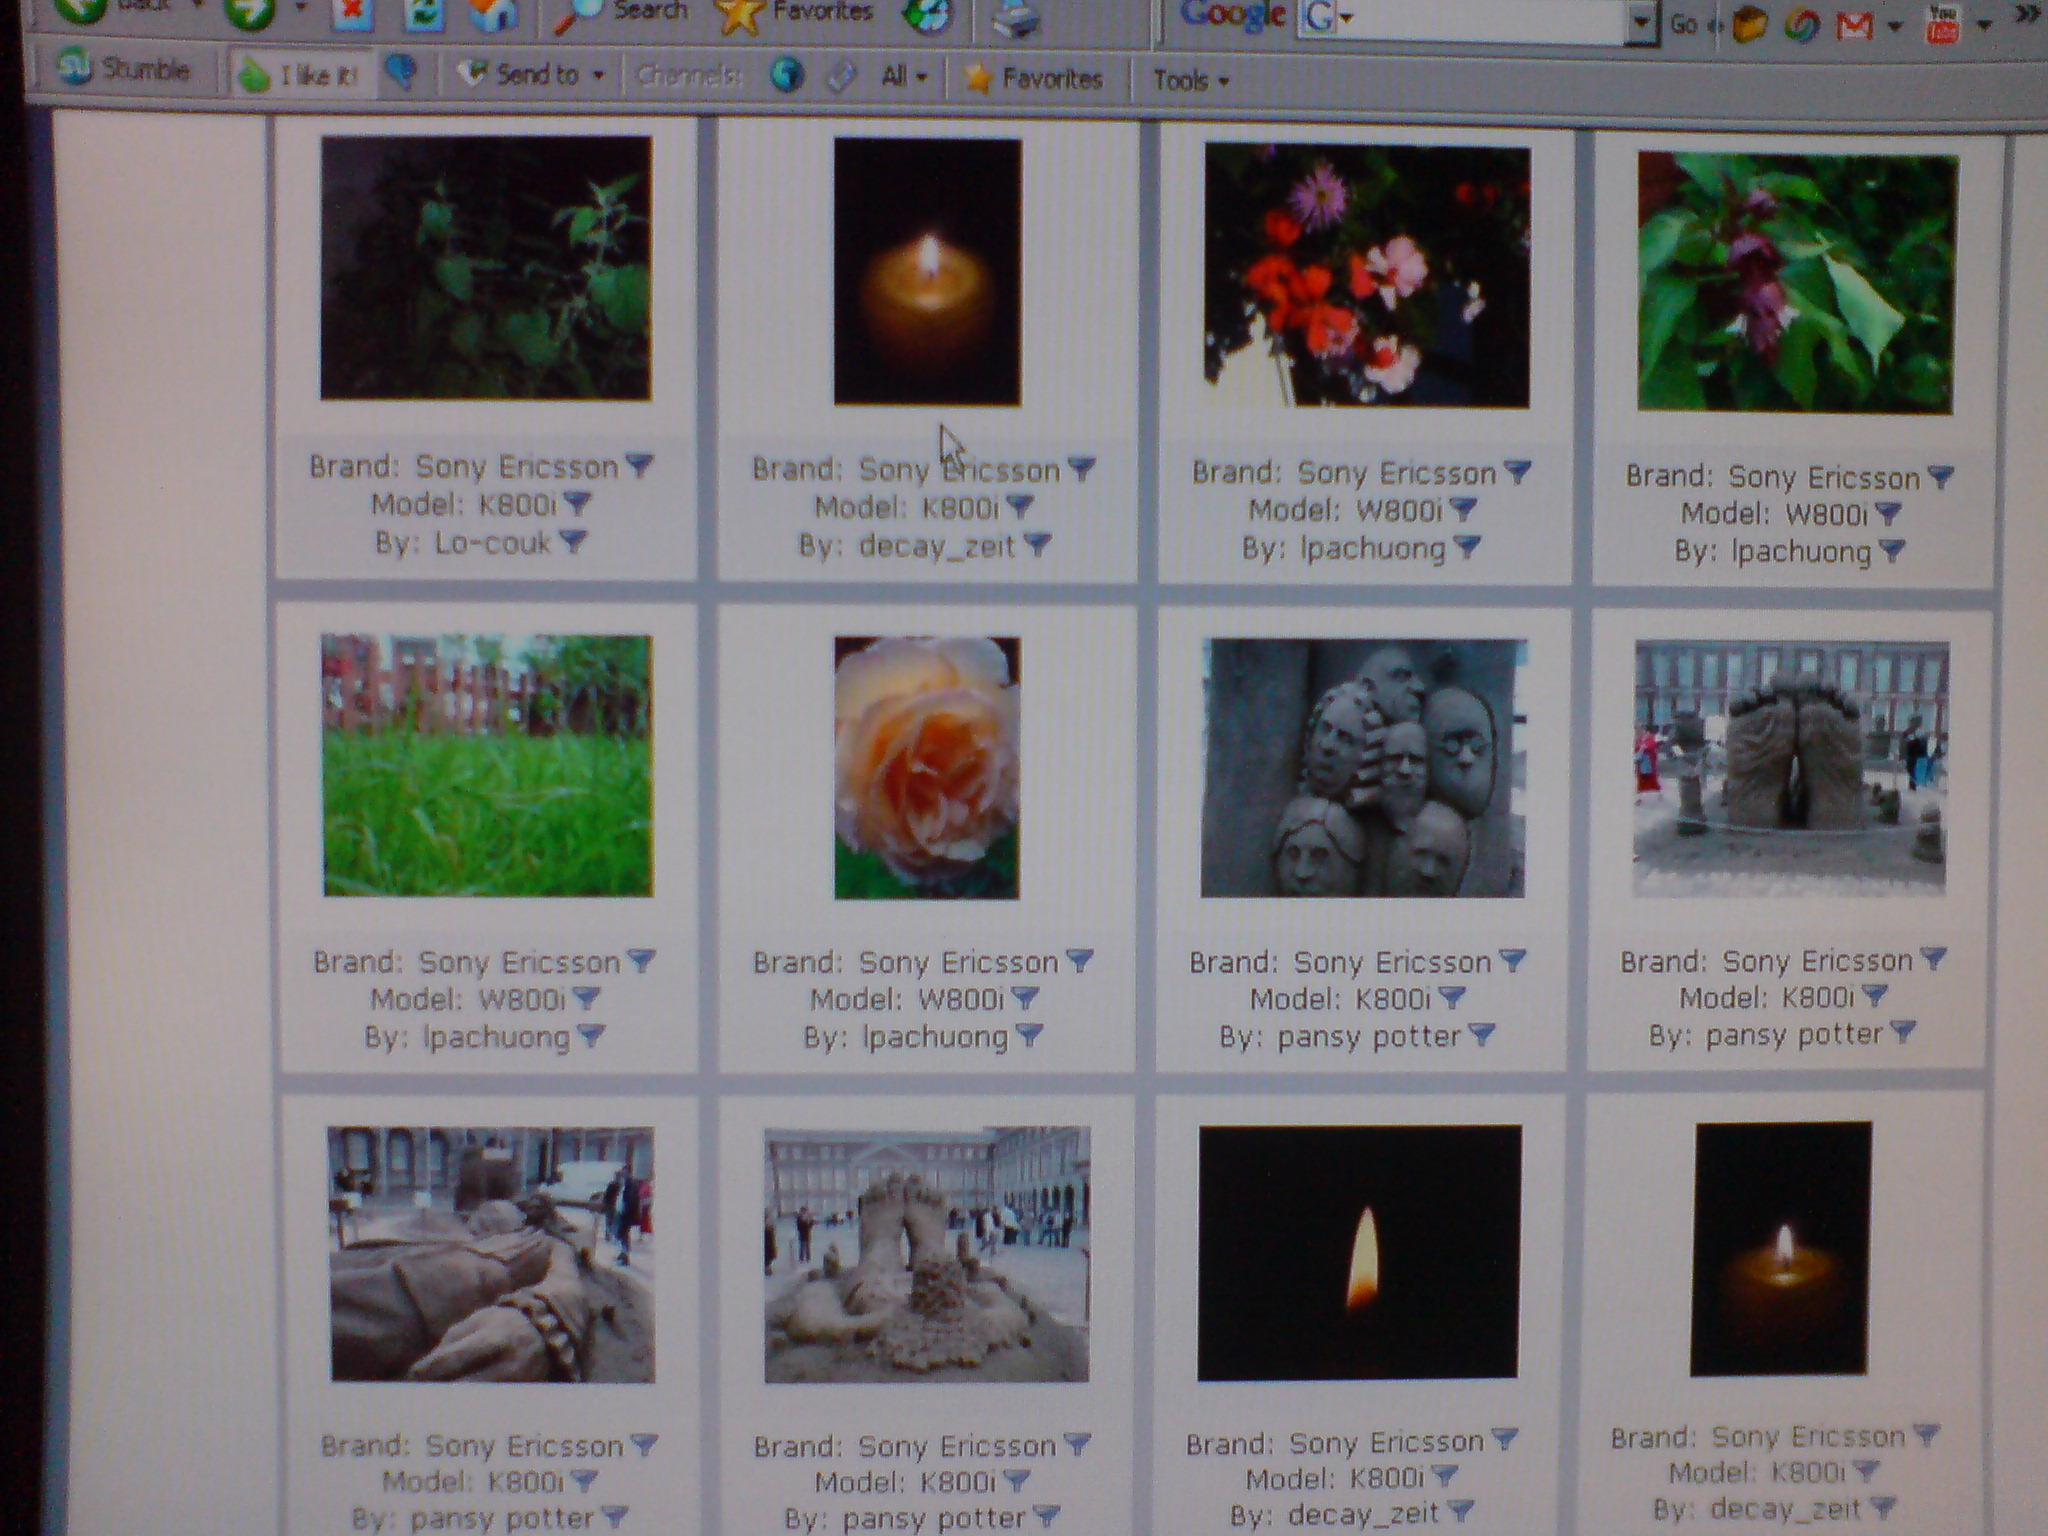Click the History globe icon beside Favorites
This screenshot has height=1536, width=2048.
click(927, 14)
